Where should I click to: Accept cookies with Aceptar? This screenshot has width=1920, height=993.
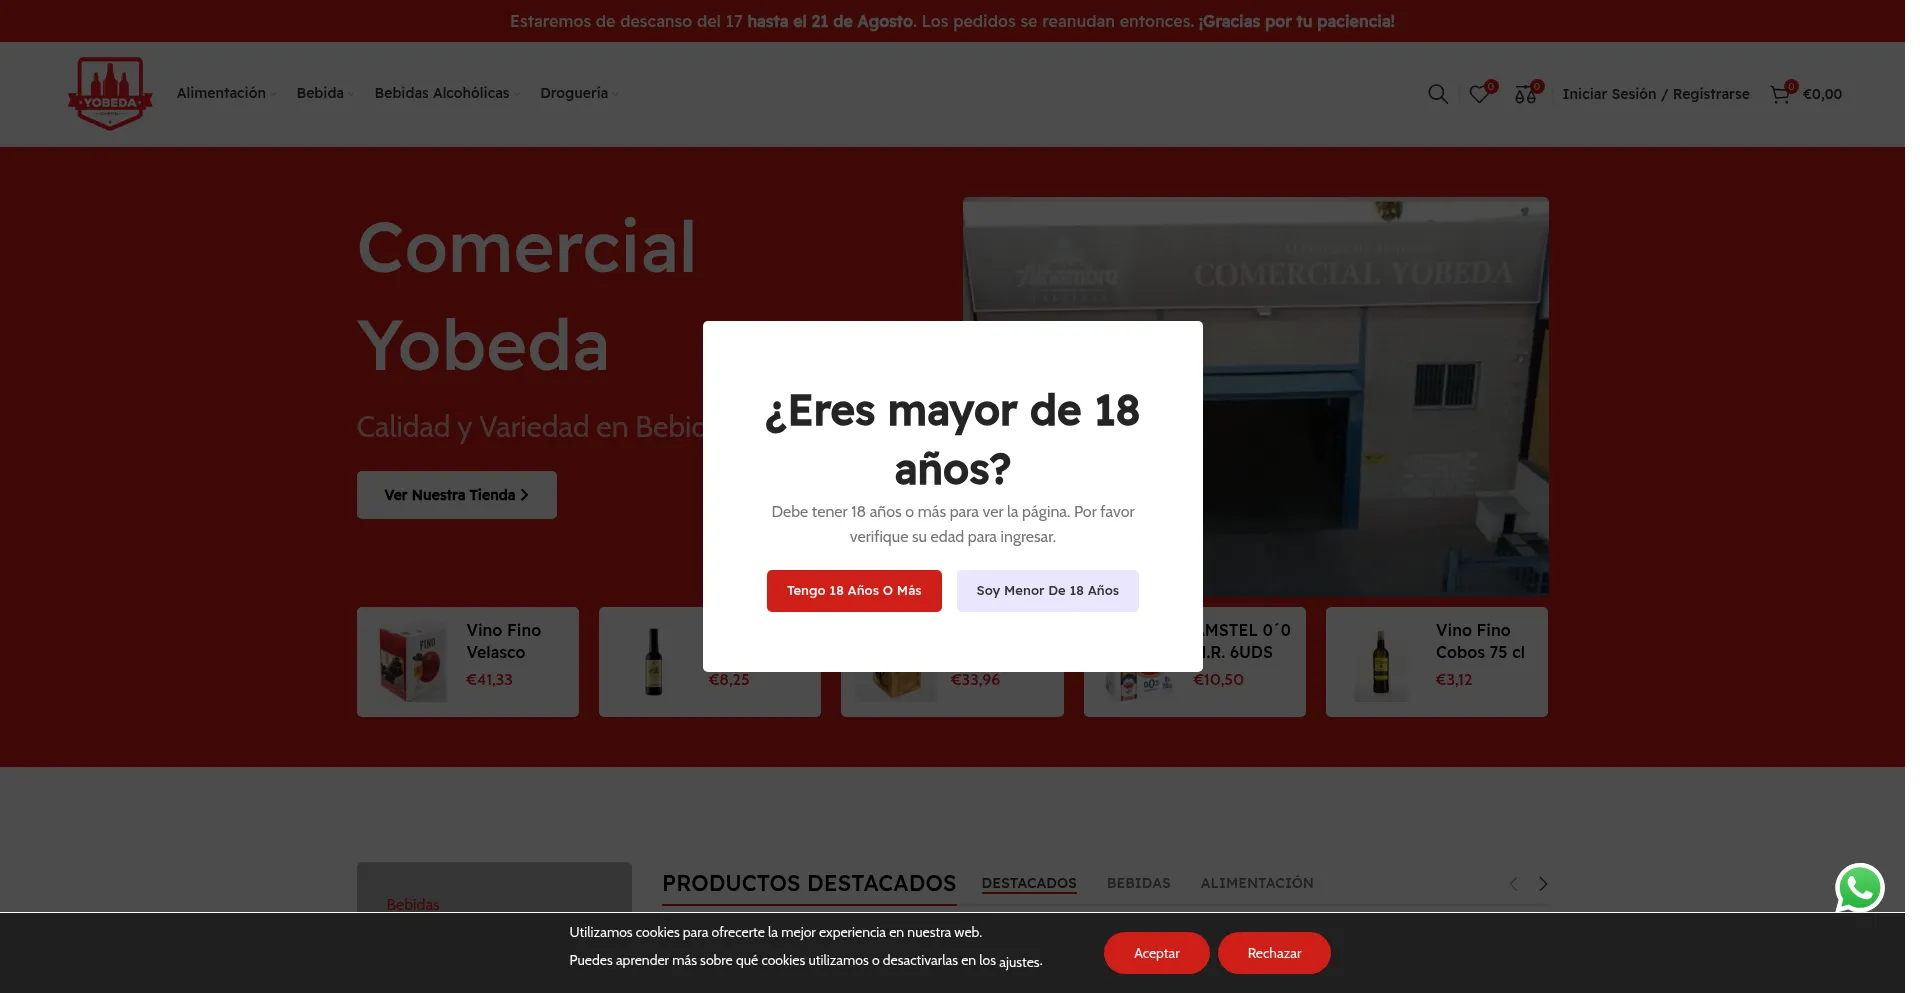1156,953
